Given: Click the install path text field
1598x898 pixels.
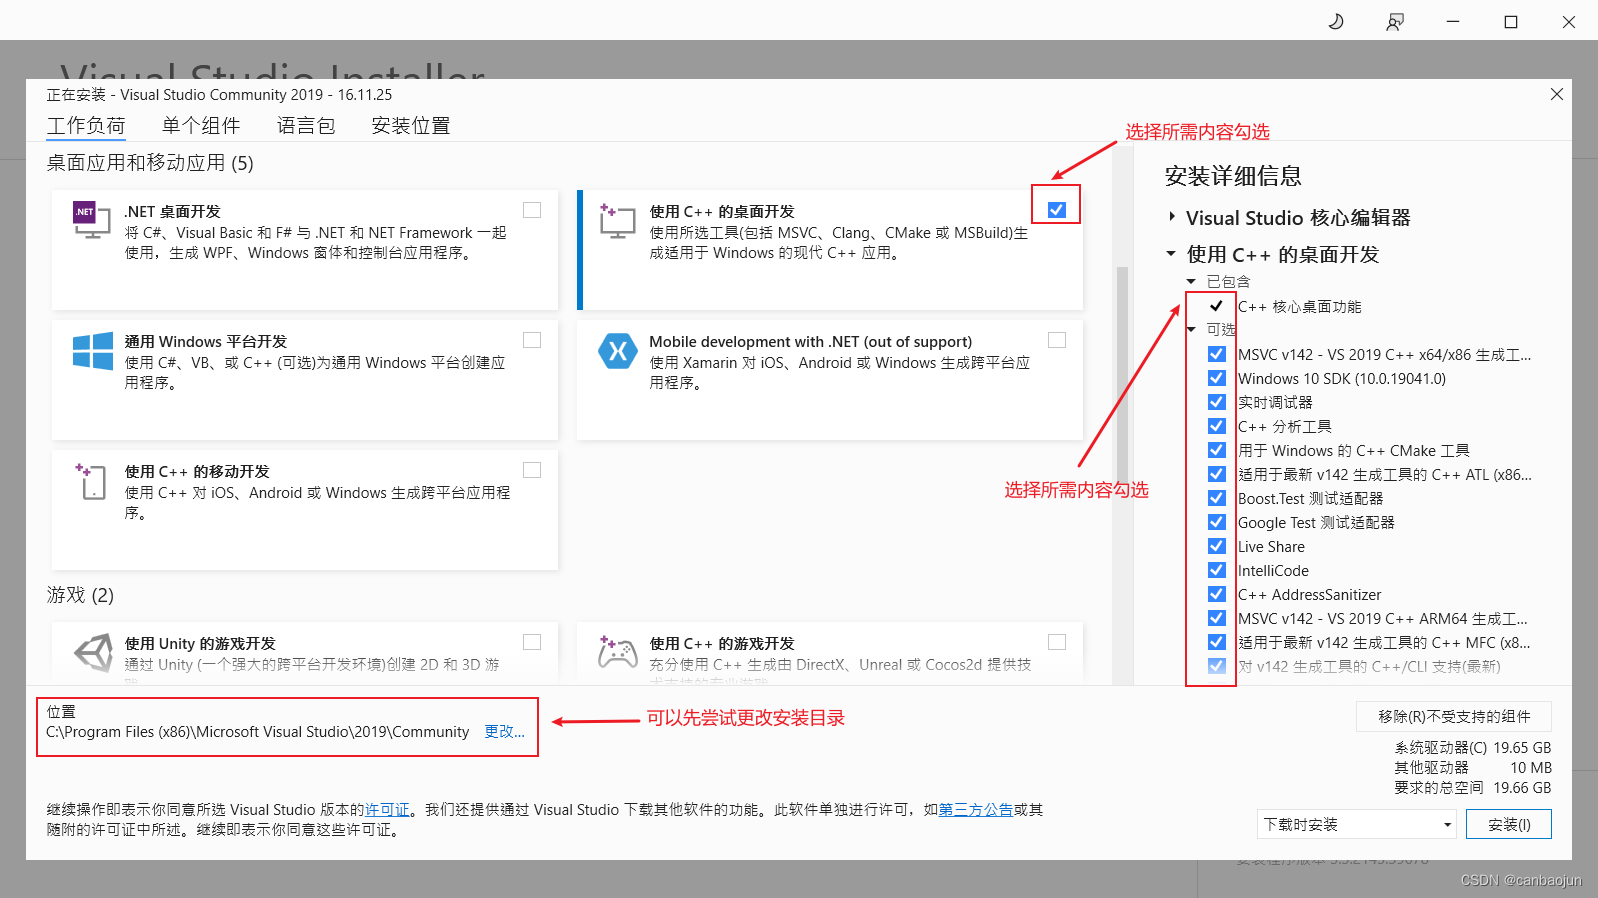Looking at the screenshot, I should pos(257,732).
